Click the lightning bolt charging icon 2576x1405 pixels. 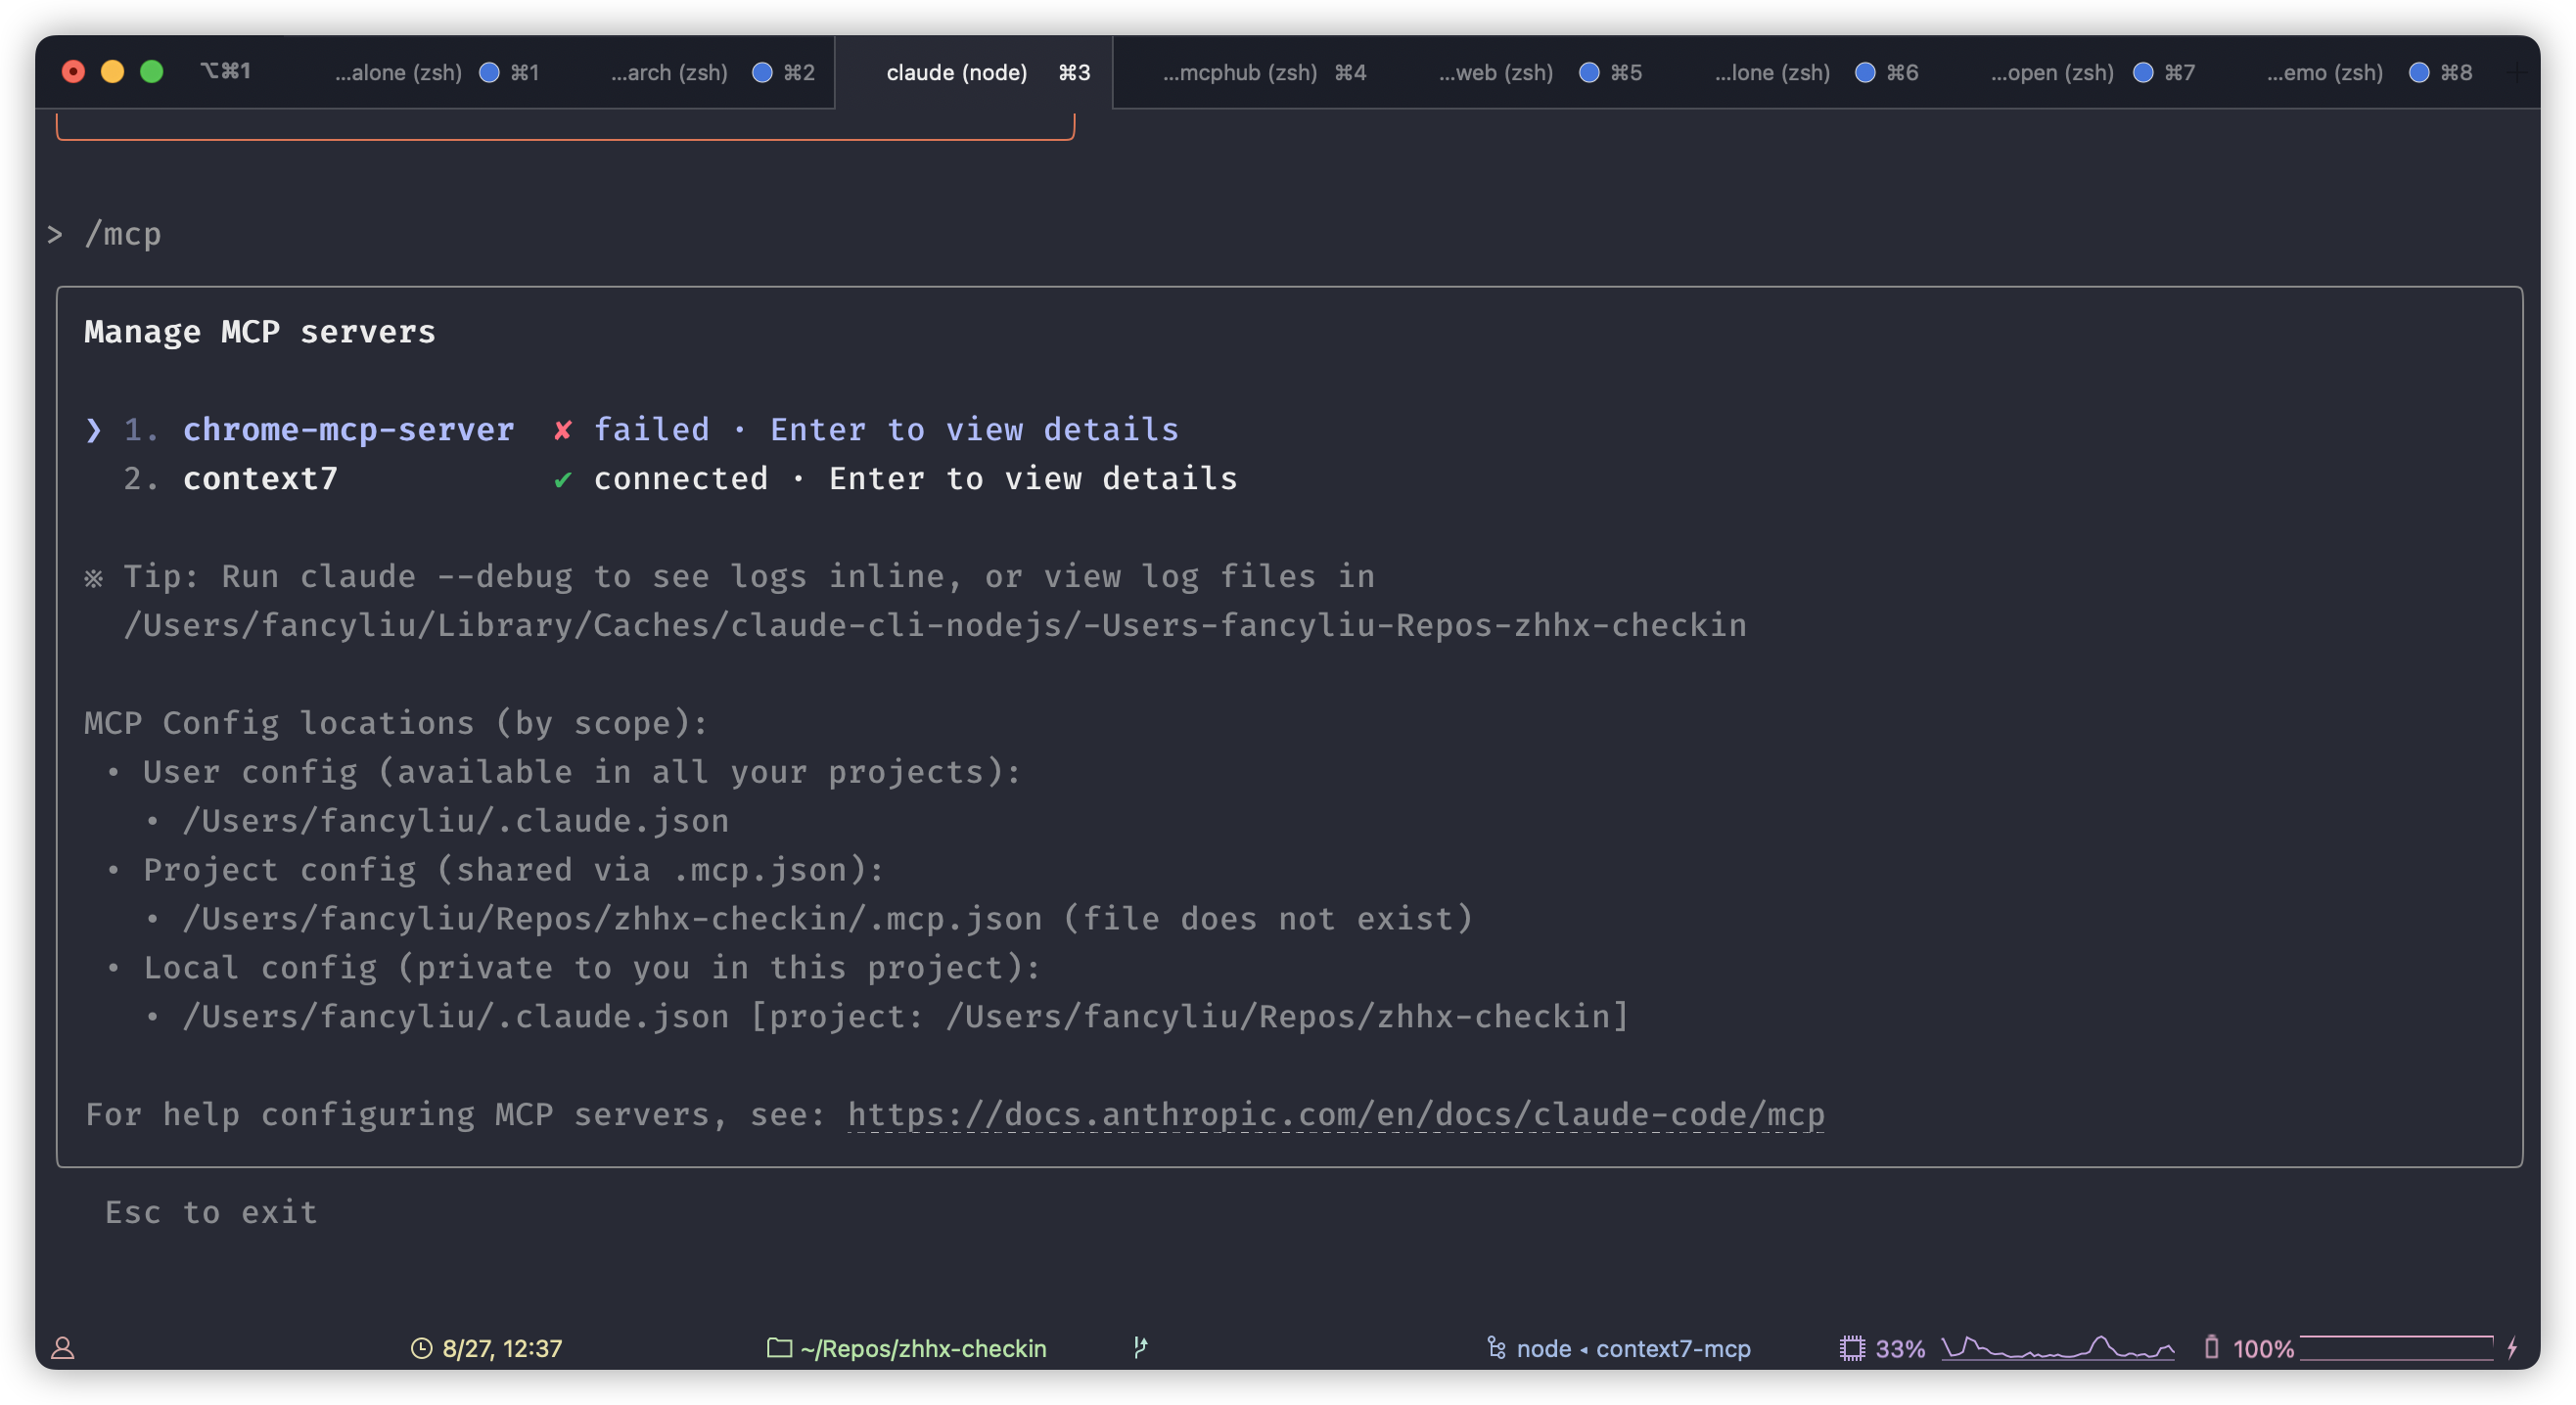(2517, 1347)
